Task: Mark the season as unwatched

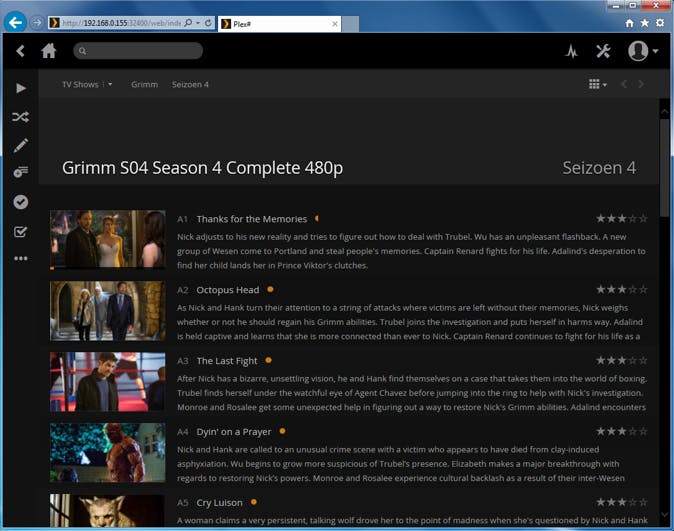Action: (21, 232)
